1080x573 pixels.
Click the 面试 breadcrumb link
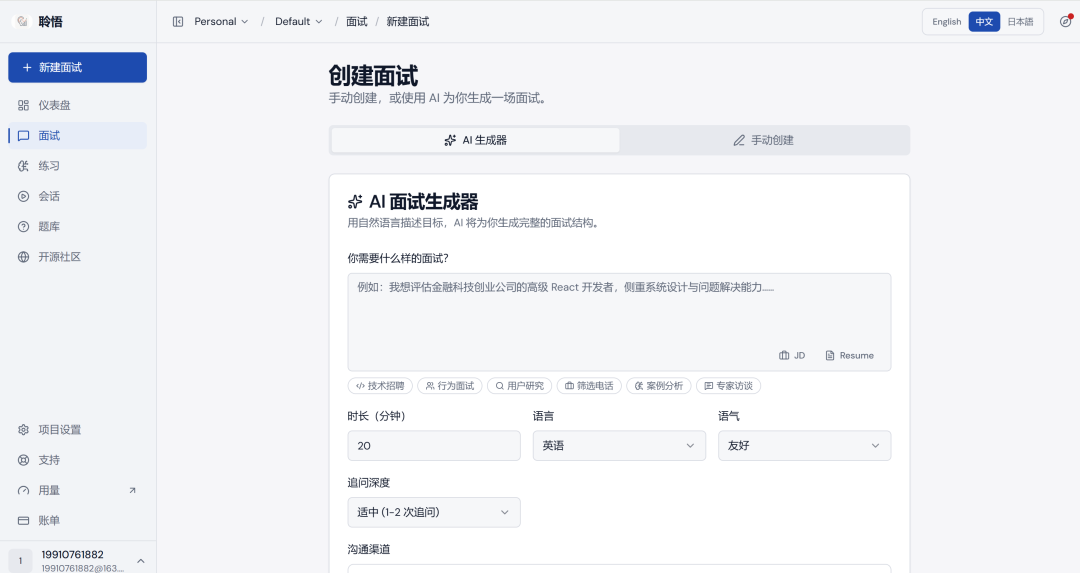[357, 21]
